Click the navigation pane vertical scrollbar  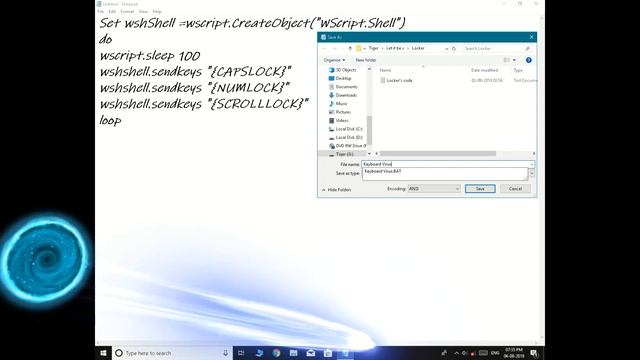(x=369, y=130)
